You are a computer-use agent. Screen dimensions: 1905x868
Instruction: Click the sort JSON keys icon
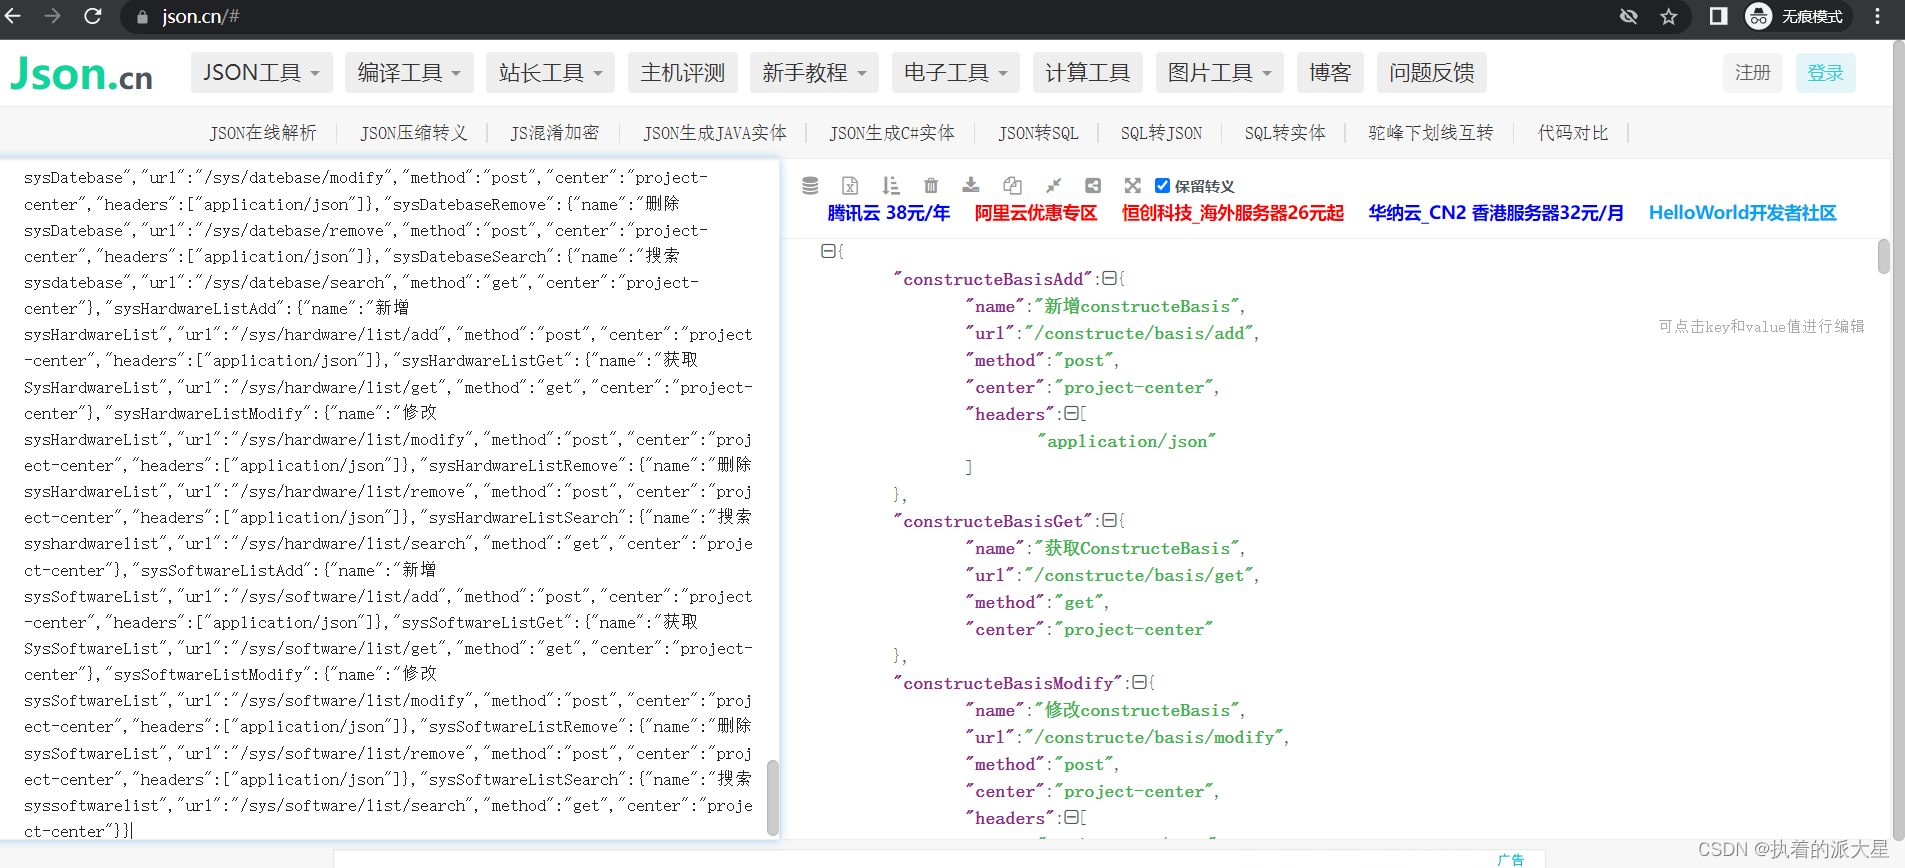coord(890,185)
